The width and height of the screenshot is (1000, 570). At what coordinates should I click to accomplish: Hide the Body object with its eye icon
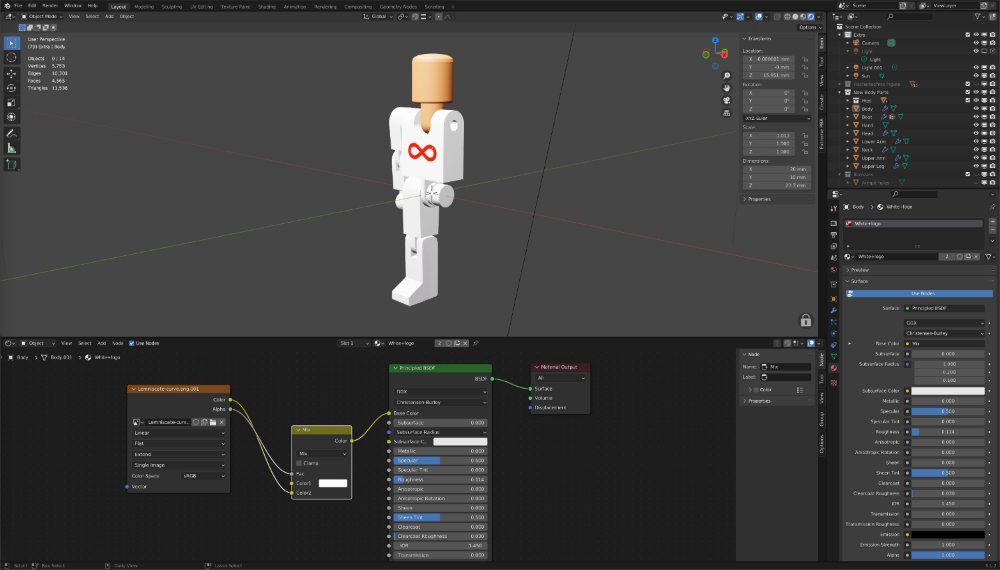pos(976,109)
